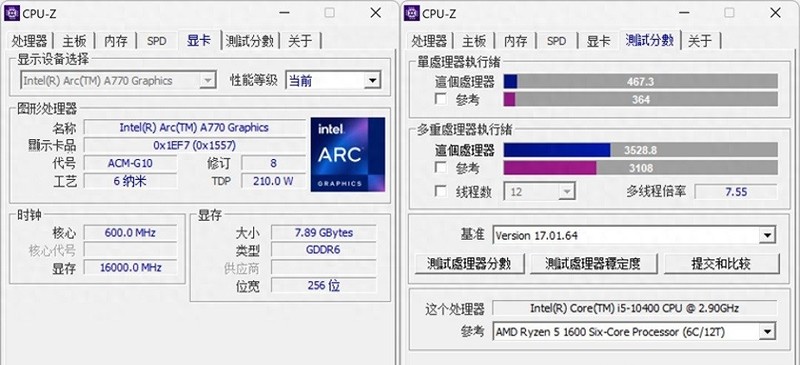
Task: Click 測試處理器分數 button
Action: [468, 263]
